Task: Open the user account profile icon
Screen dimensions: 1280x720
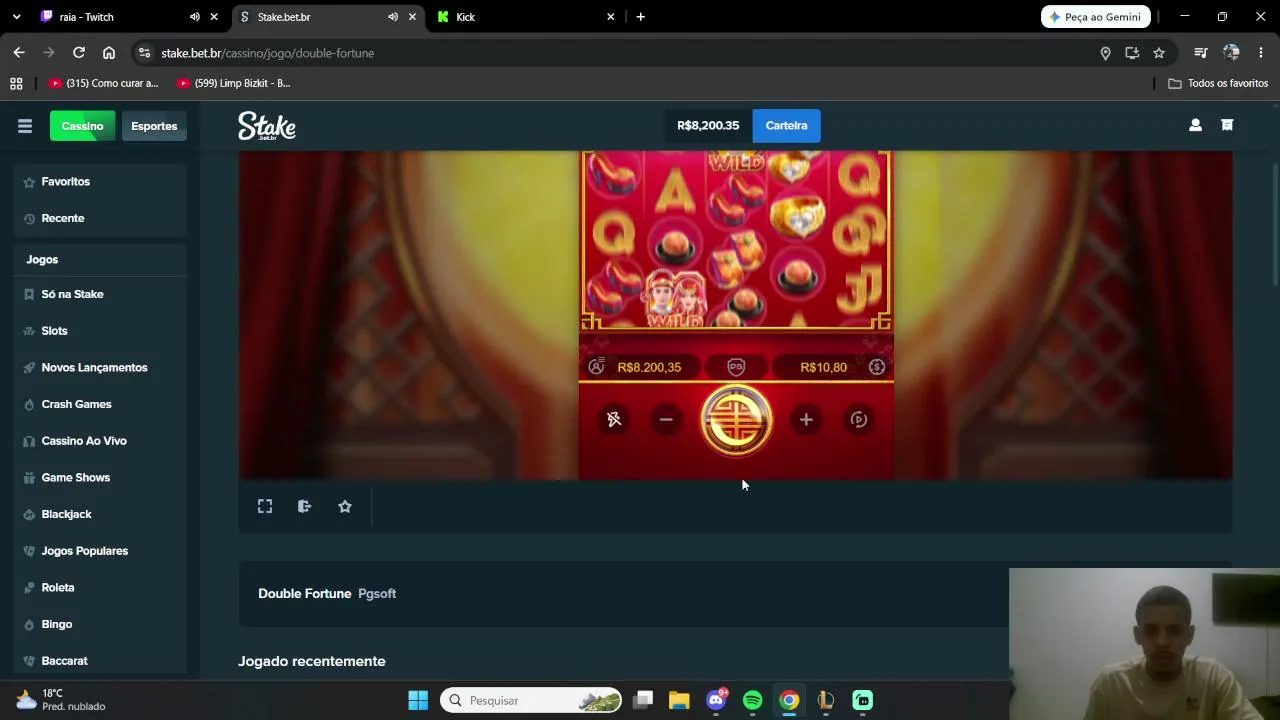Action: [1195, 126]
